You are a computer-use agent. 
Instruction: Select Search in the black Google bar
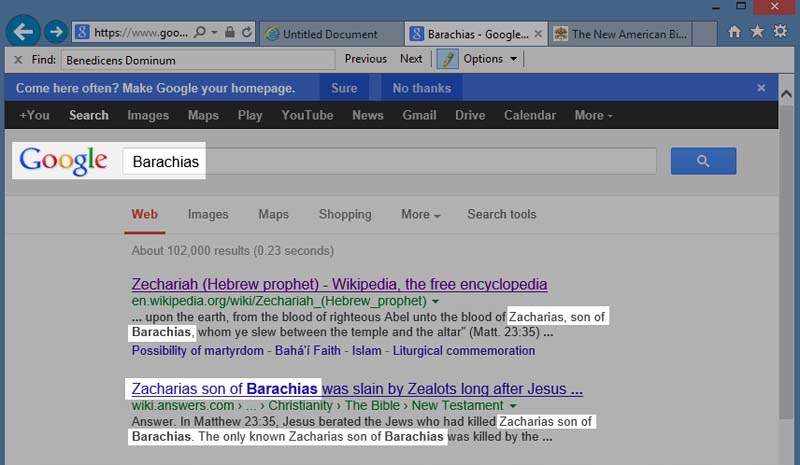[x=89, y=115]
